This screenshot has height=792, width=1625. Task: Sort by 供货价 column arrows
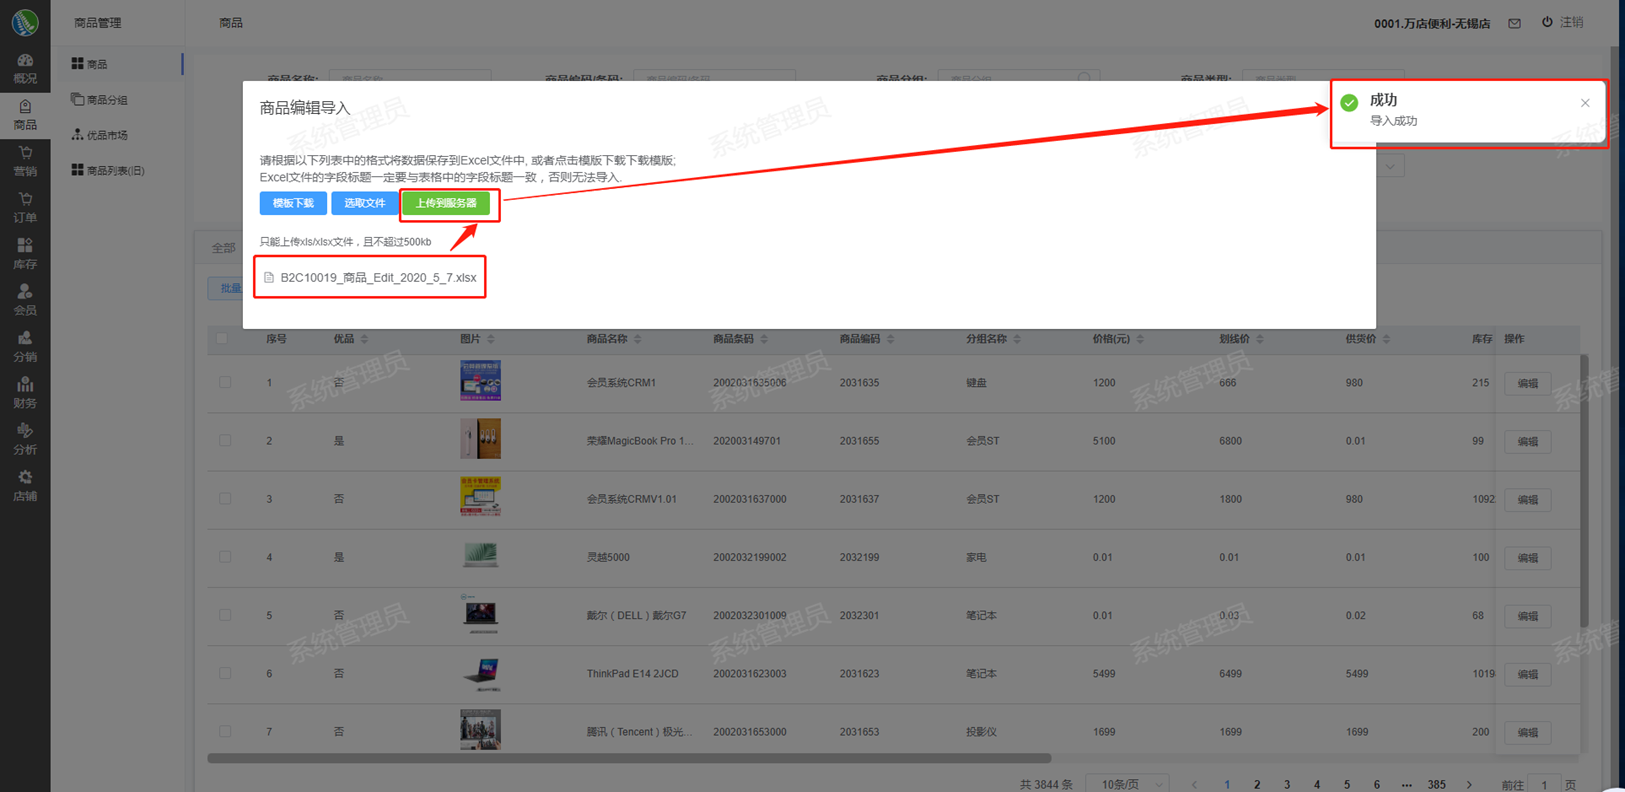1386,339
